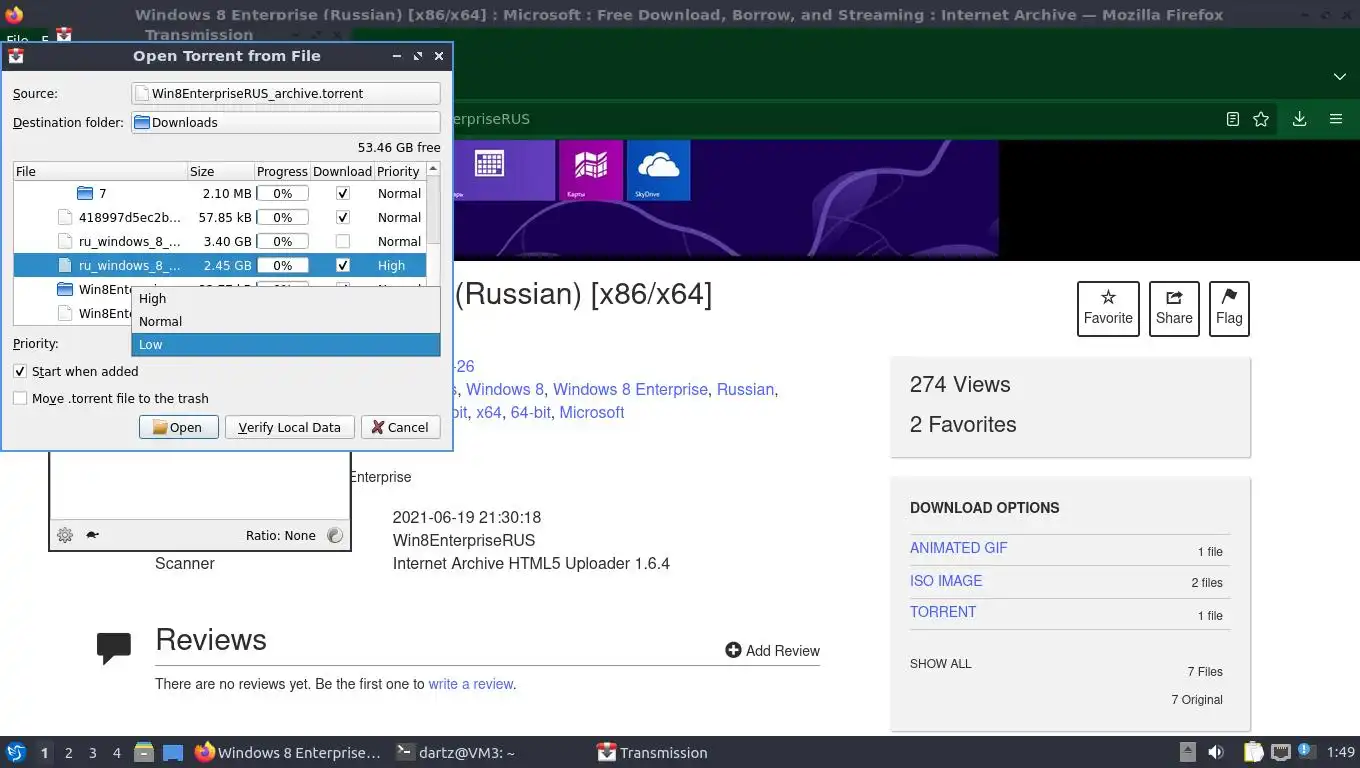The width and height of the screenshot is (1360, 768).
Task: Switch to workspace 3 in taskbar
Action: coord(93,753)
